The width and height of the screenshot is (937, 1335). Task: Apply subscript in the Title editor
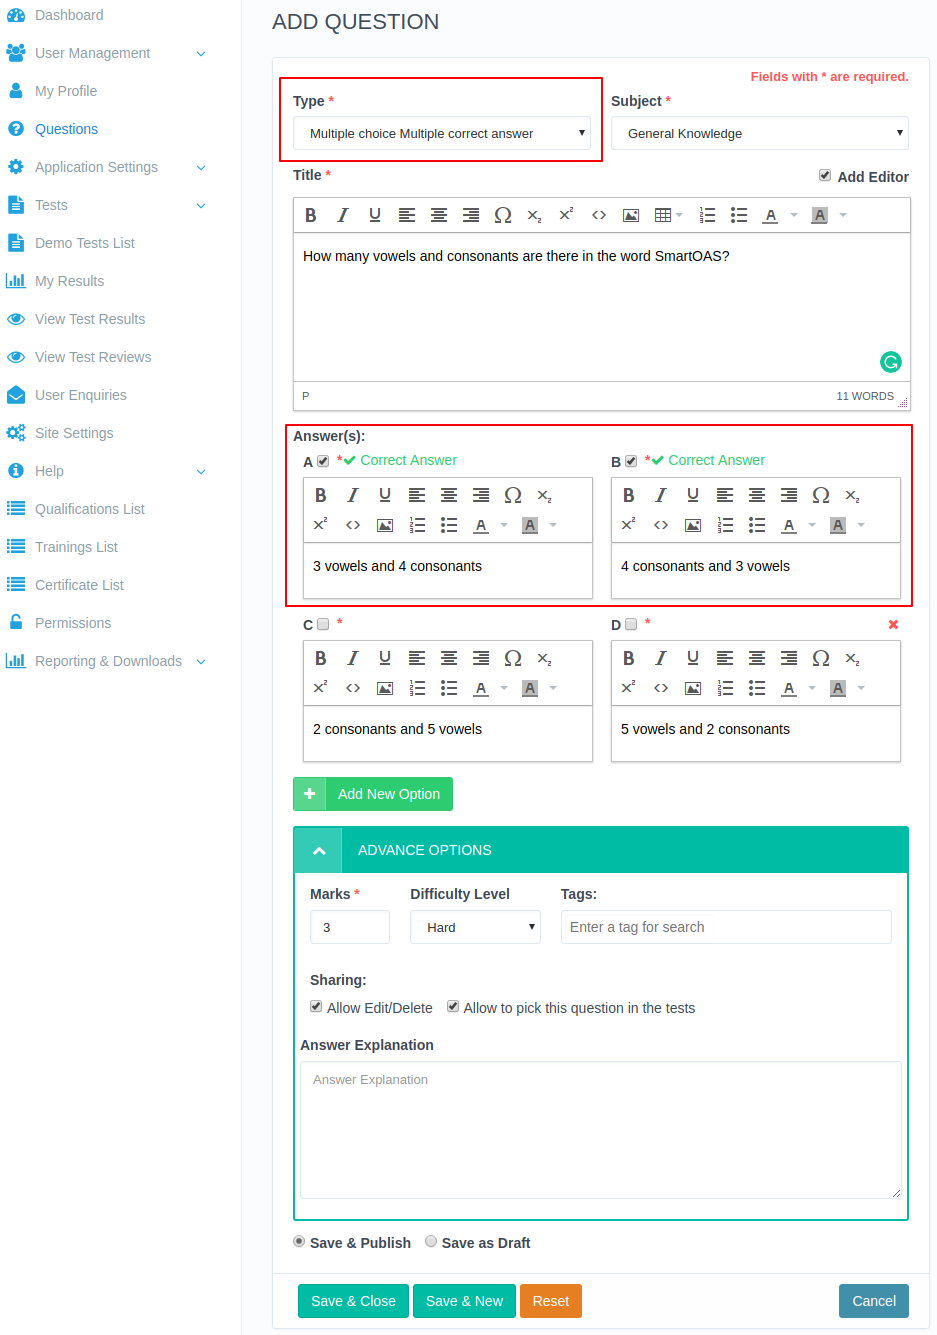tap(535, 215)
